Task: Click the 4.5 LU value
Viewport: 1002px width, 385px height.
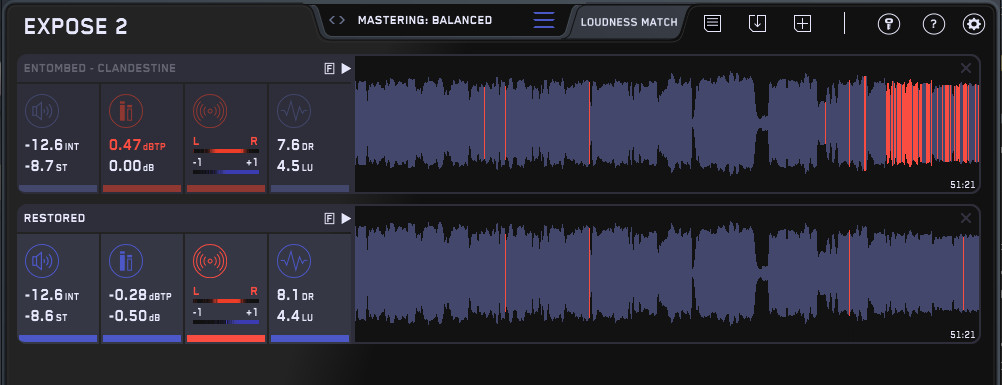Action: 295,167
